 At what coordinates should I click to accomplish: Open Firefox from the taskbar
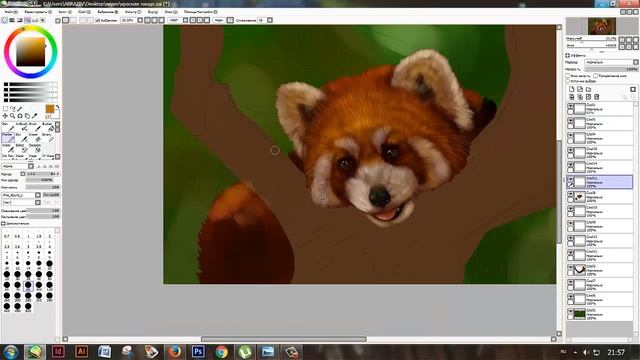tap(175, 351)
